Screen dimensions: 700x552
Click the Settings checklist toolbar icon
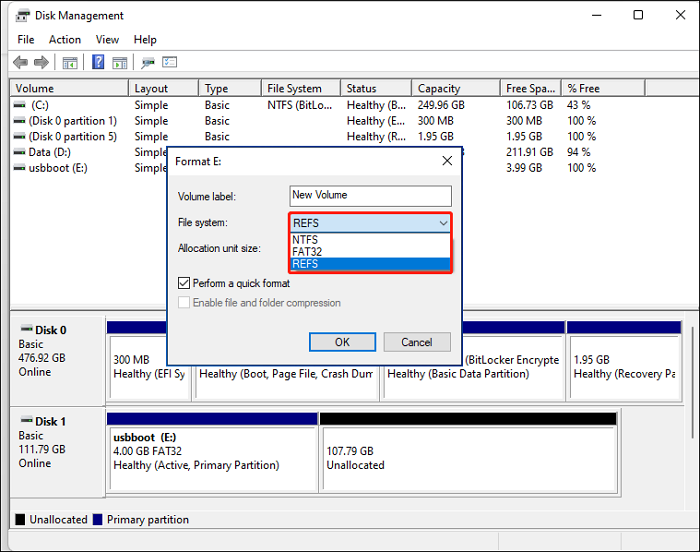170,62
